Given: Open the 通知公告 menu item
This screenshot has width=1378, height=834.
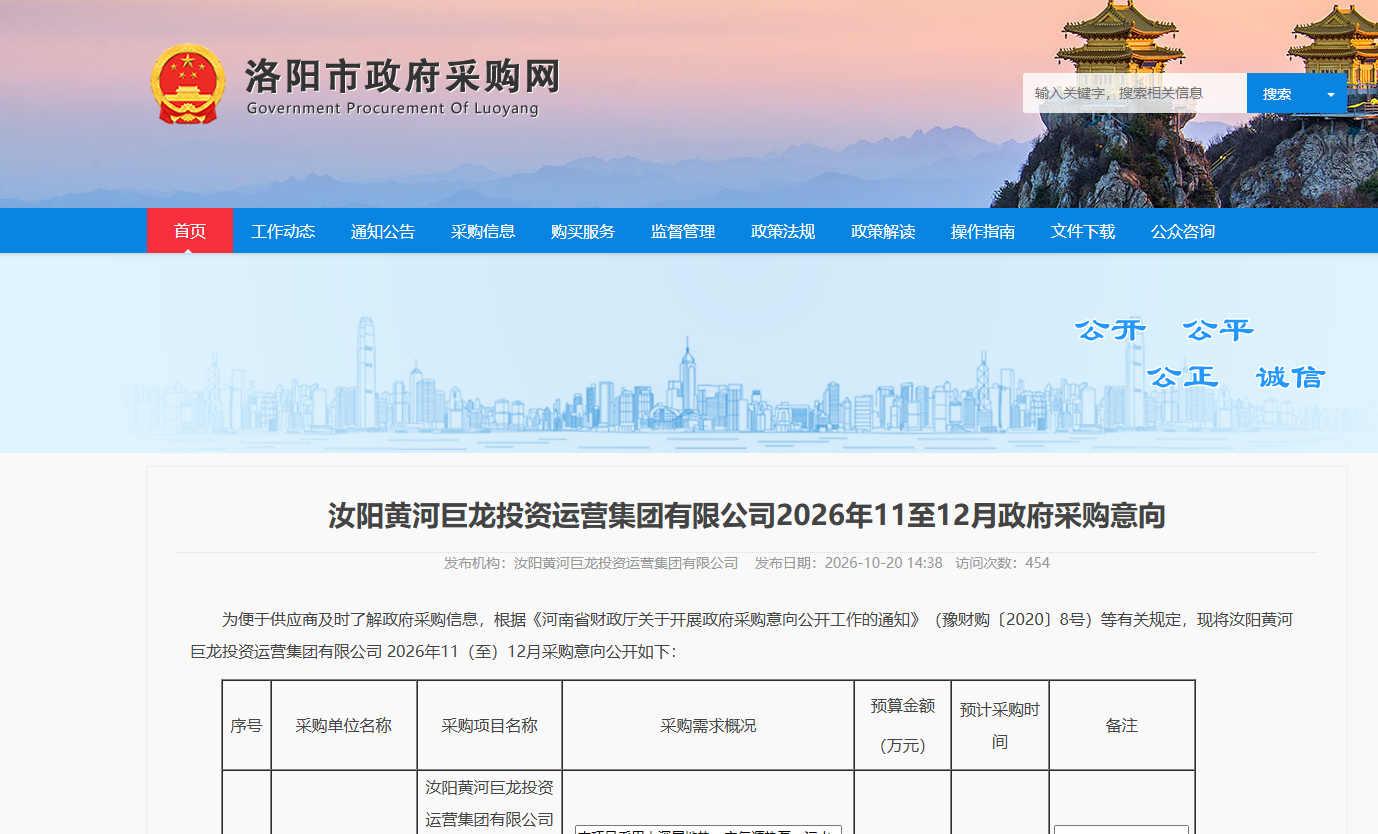Looking at the screenshot, I should tap(383, 231).
